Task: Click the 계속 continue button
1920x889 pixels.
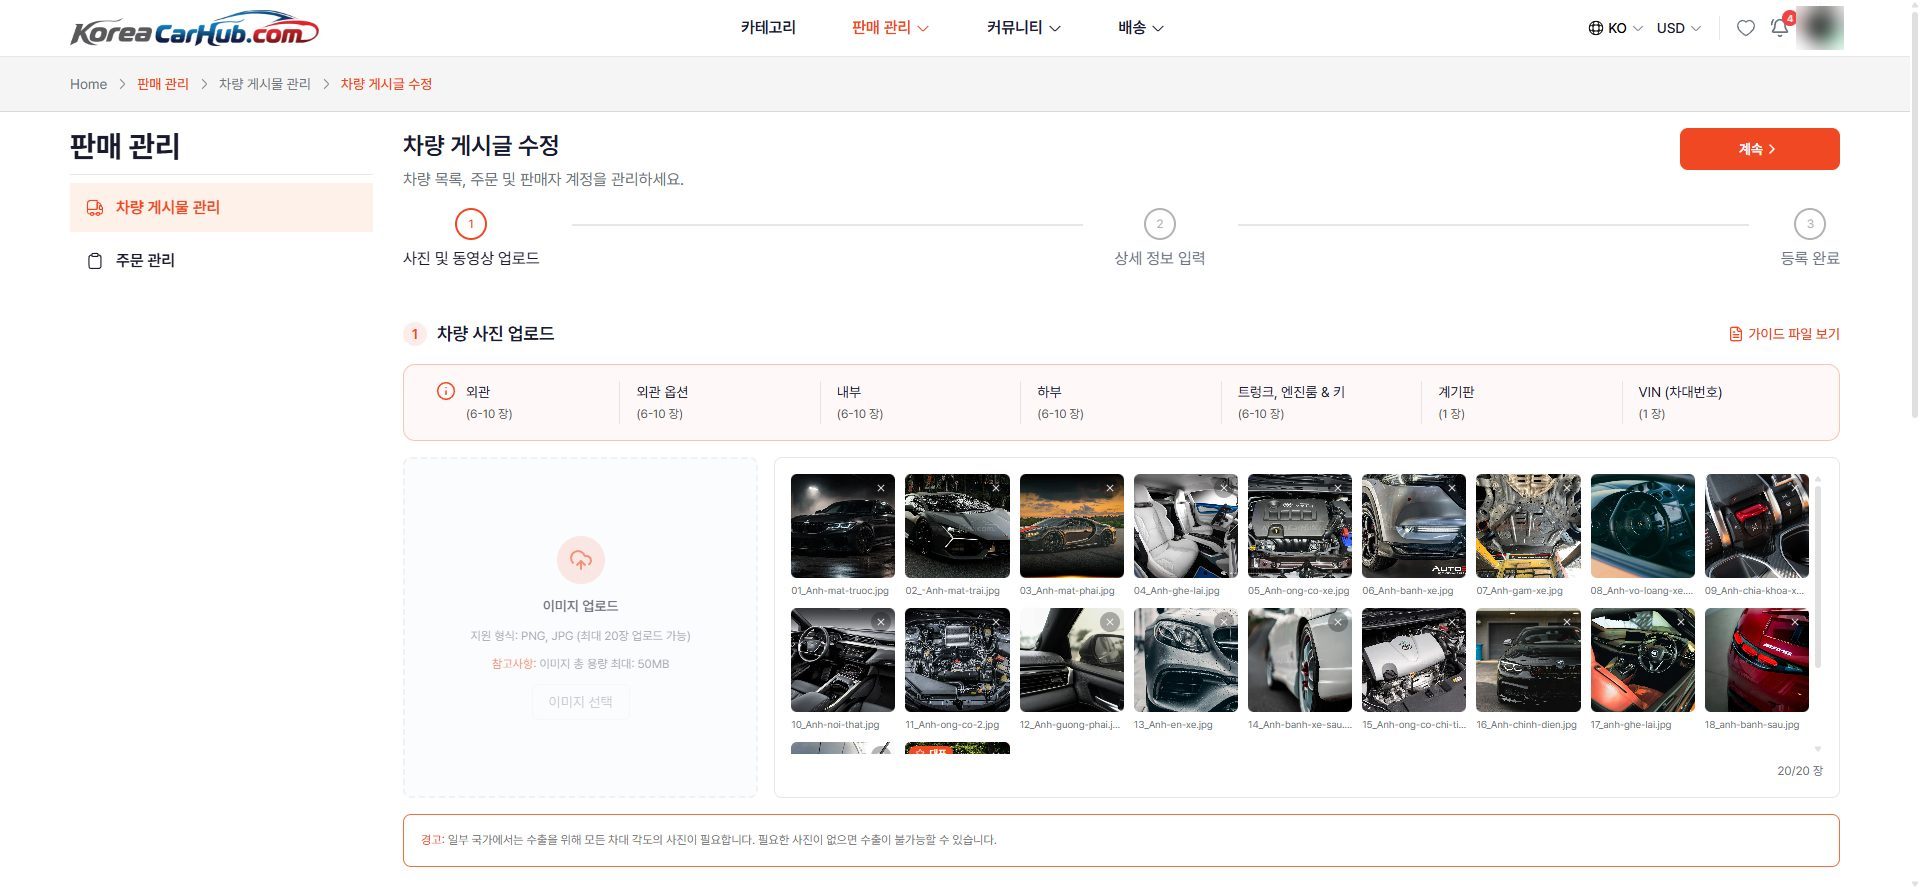Action: tap(1759, 149)
